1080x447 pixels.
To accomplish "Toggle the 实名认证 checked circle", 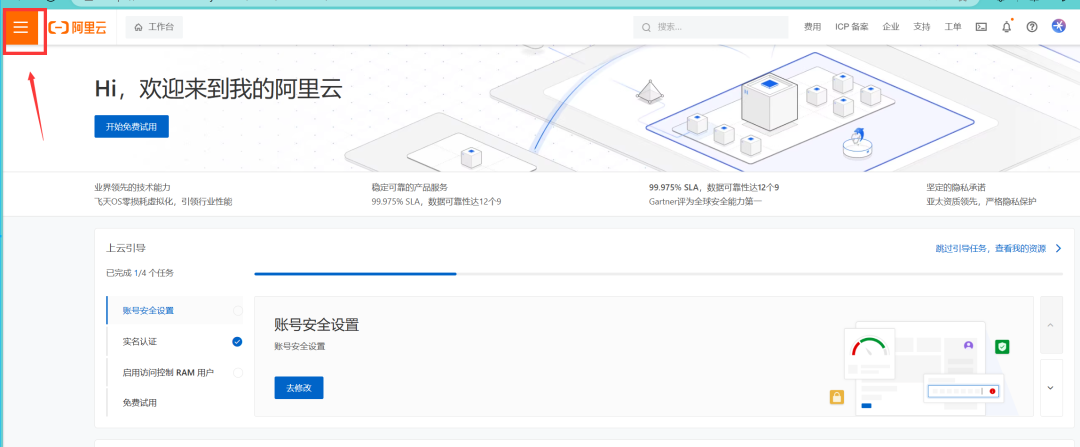I will (x=238, y=342).
